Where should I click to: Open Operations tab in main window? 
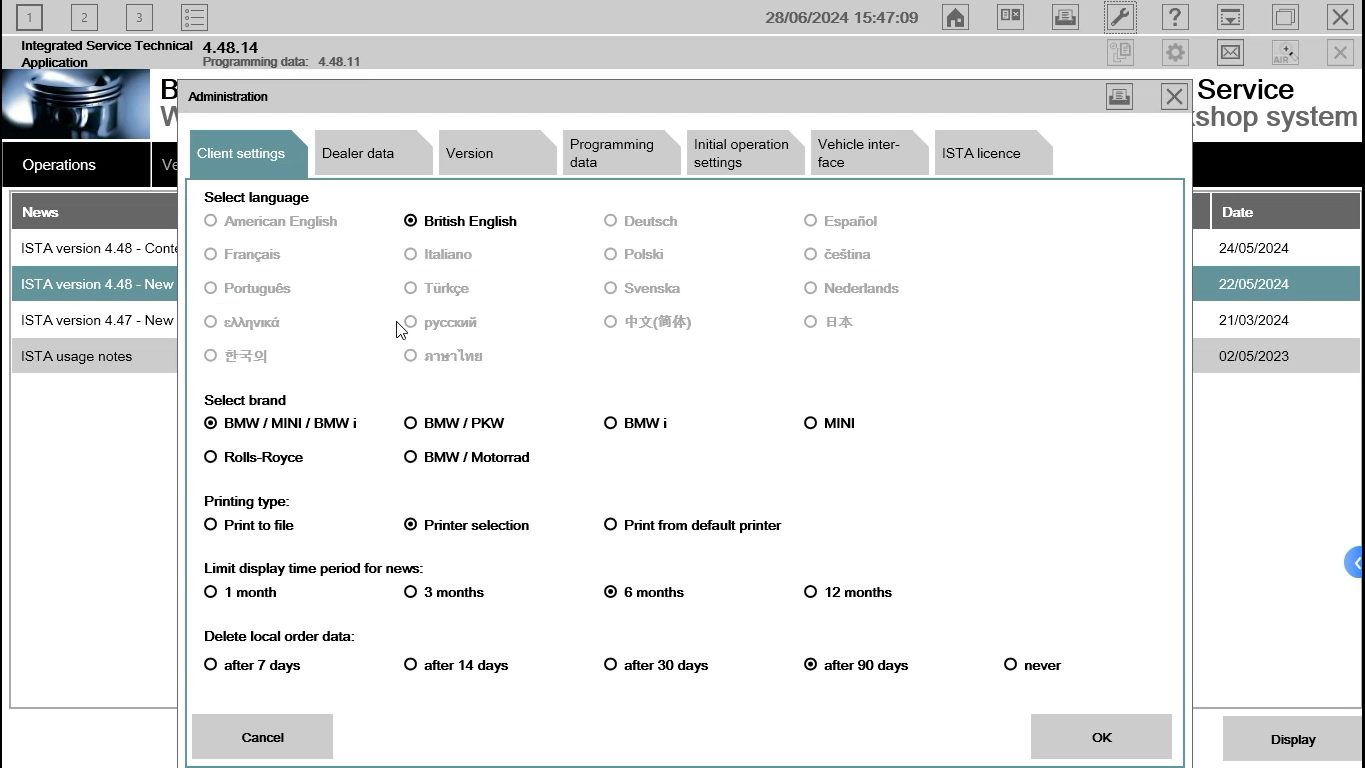click(x=76, y=165)
